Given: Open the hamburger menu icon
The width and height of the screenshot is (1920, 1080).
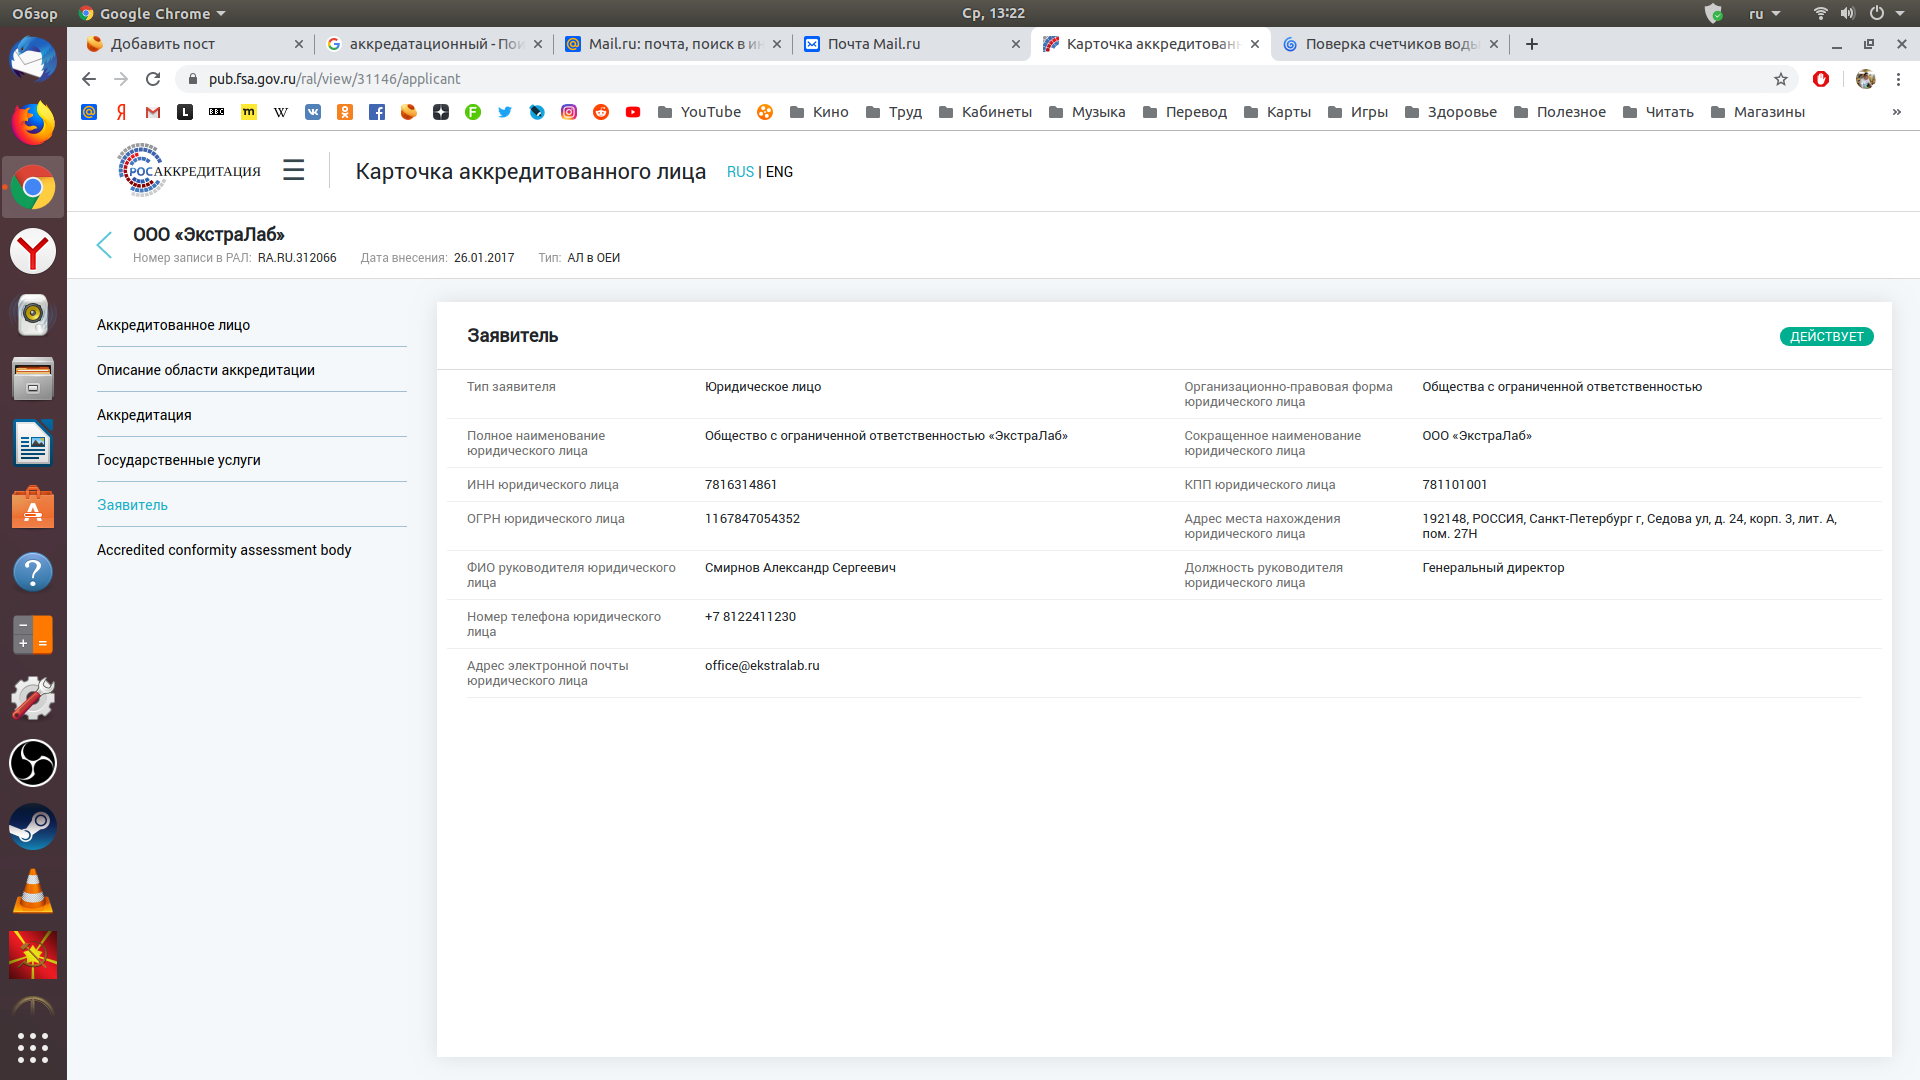Looking at the screenshot, I should 295,171.
